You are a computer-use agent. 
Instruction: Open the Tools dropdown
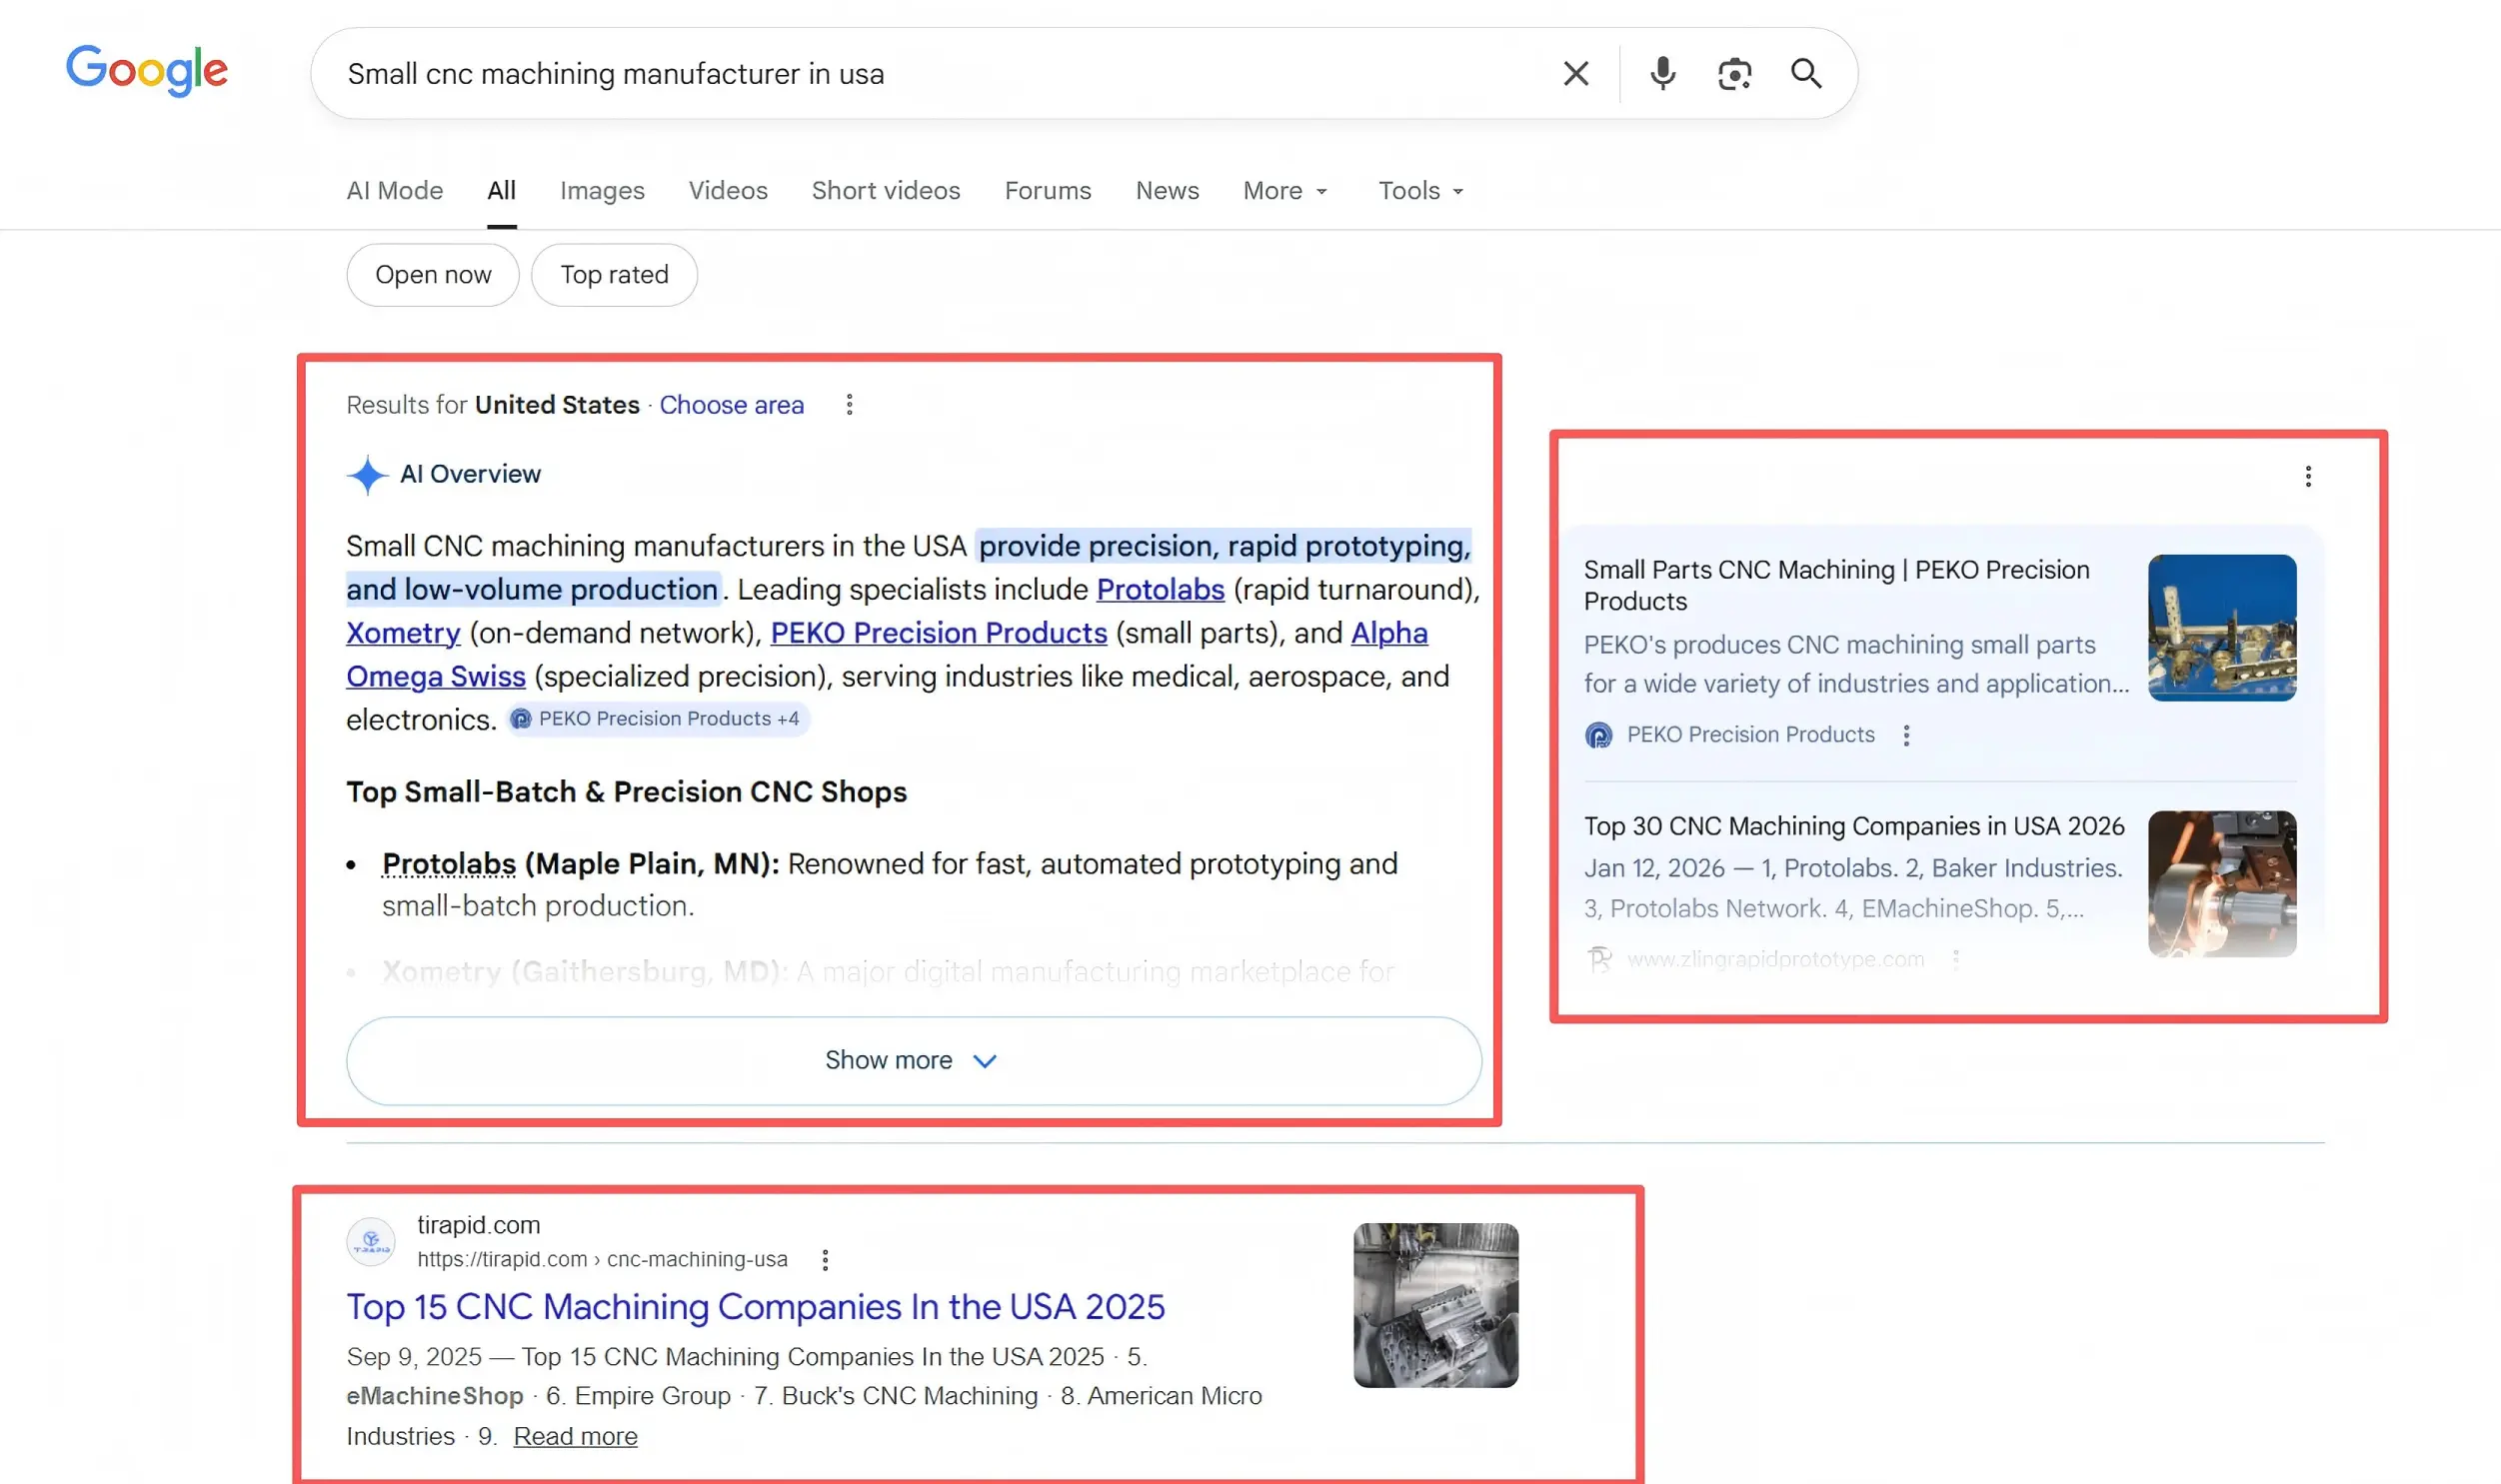point(1421,190)
